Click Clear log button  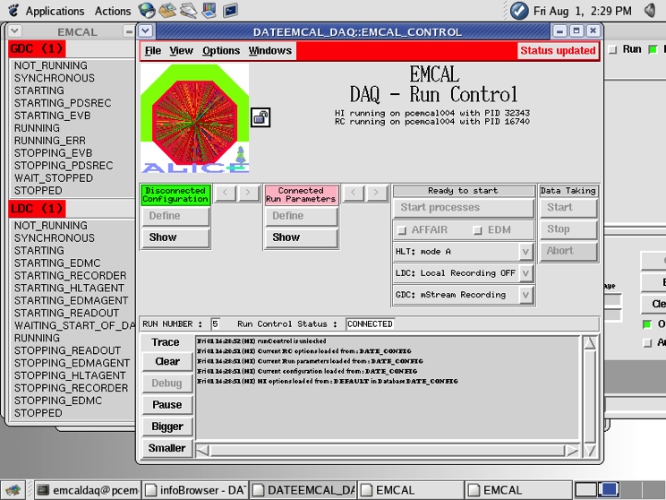coord(167,362)
